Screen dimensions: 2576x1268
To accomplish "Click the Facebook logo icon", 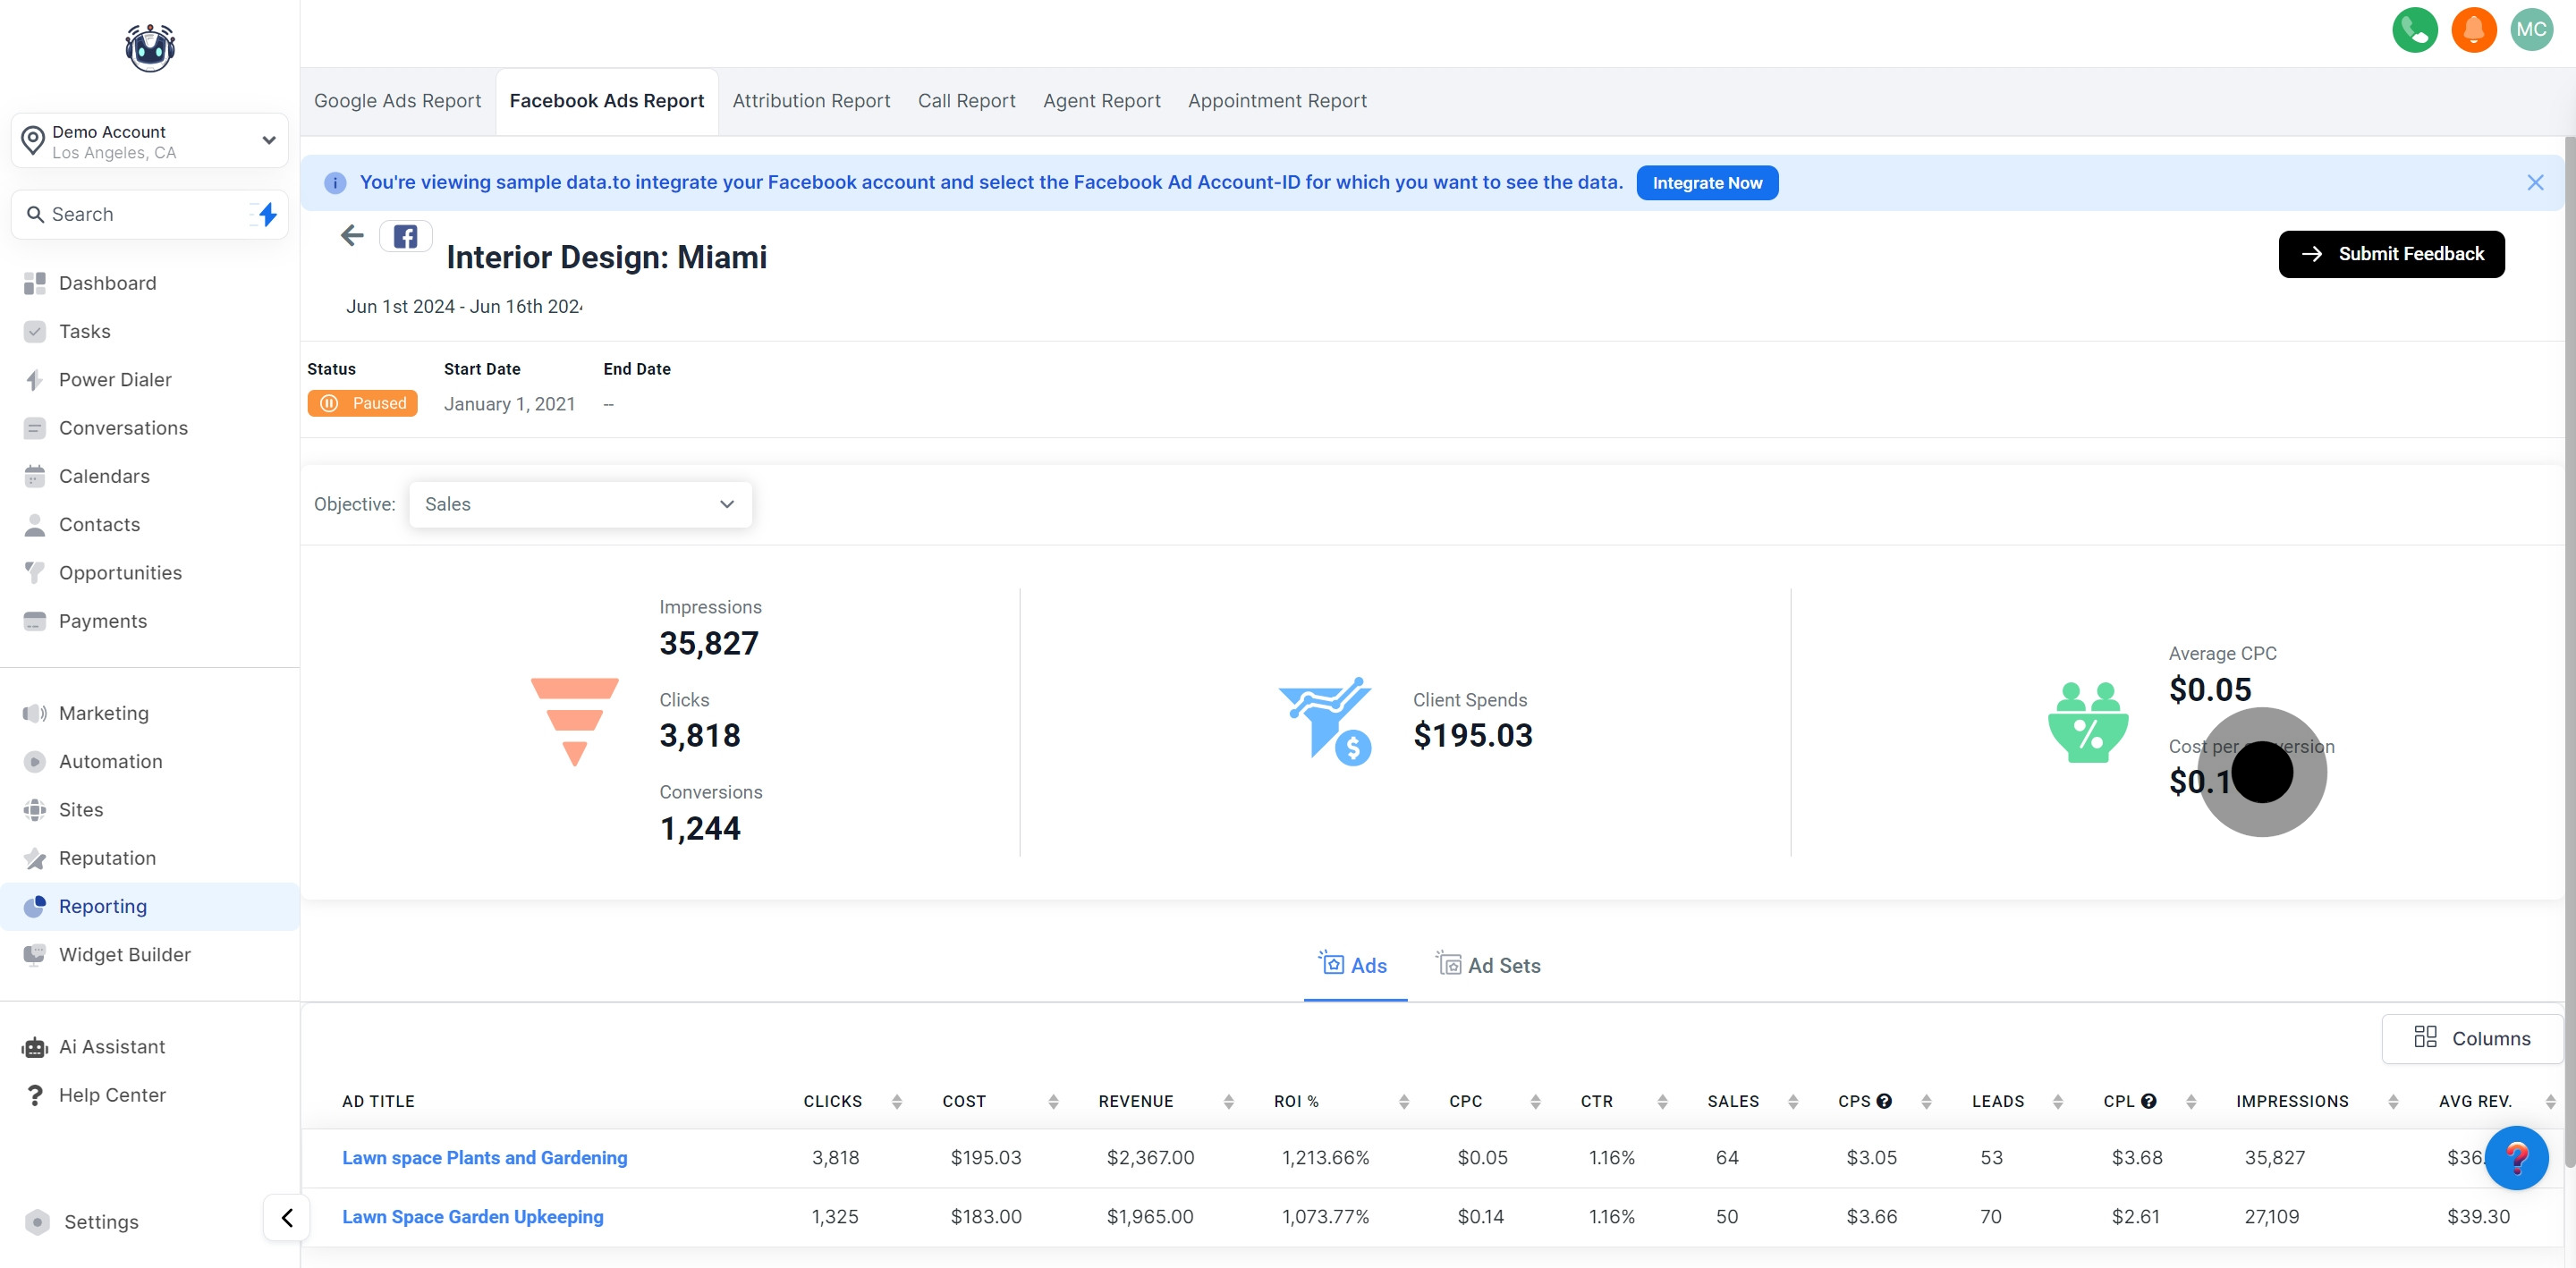I will (x=405, y=237).
